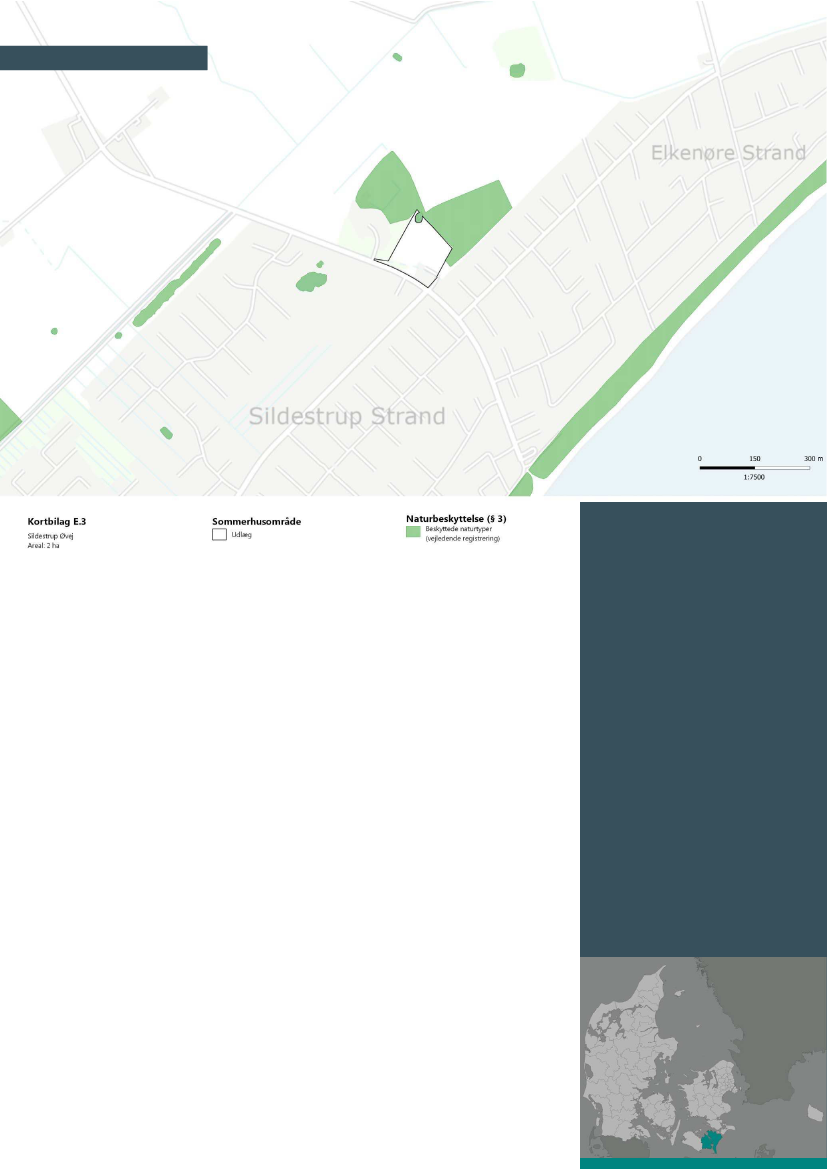This screenshot has height=1169, width=827.
Task: Select the Sildestrup Strand map label
Action: click(346, 416)
